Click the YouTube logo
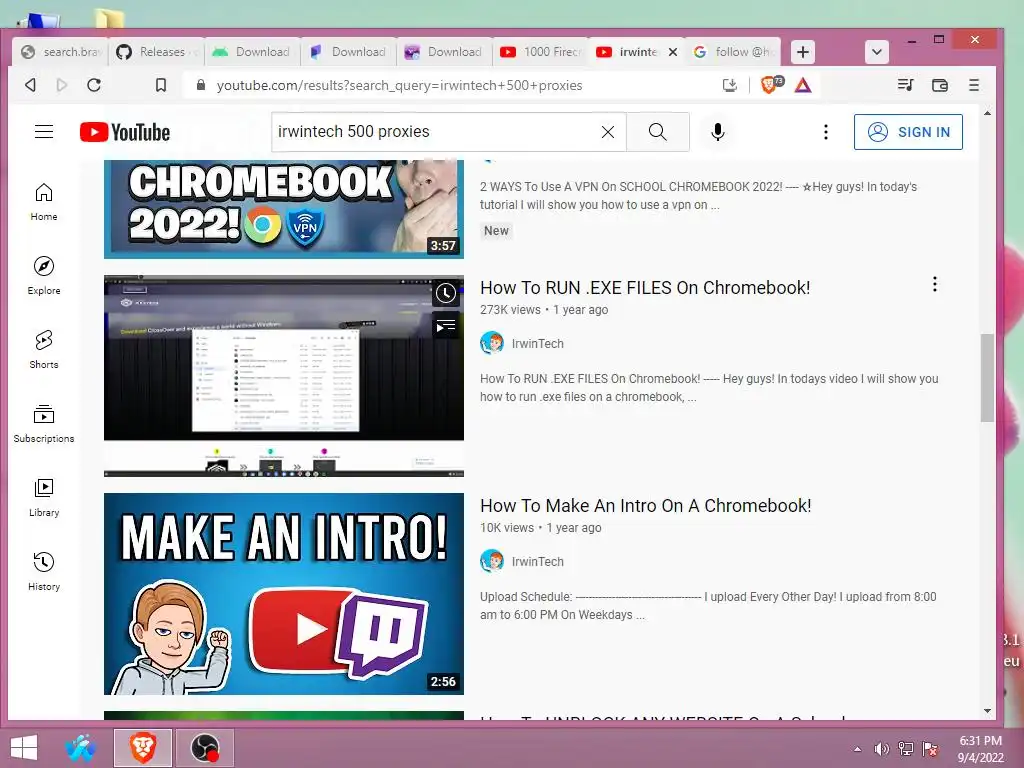Viewport: 1024px width, 768px height. (x=125, y=133)
